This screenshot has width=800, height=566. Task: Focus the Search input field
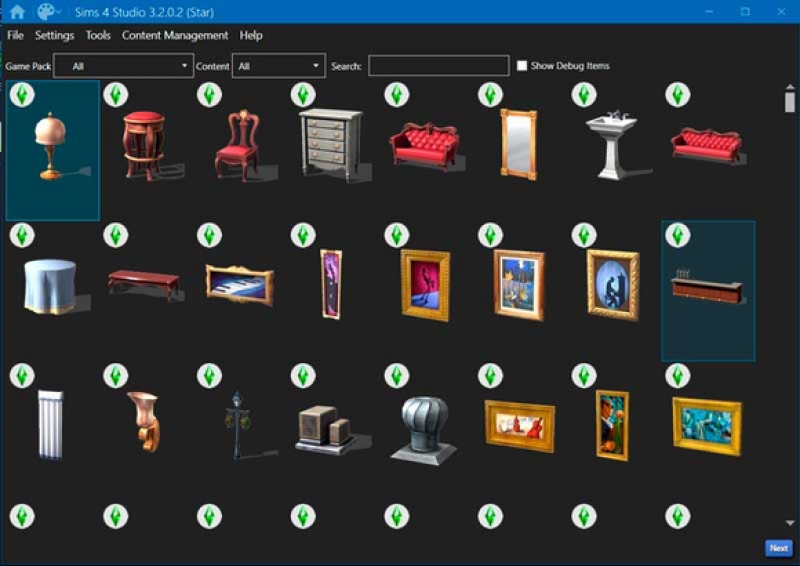[439, 66]
